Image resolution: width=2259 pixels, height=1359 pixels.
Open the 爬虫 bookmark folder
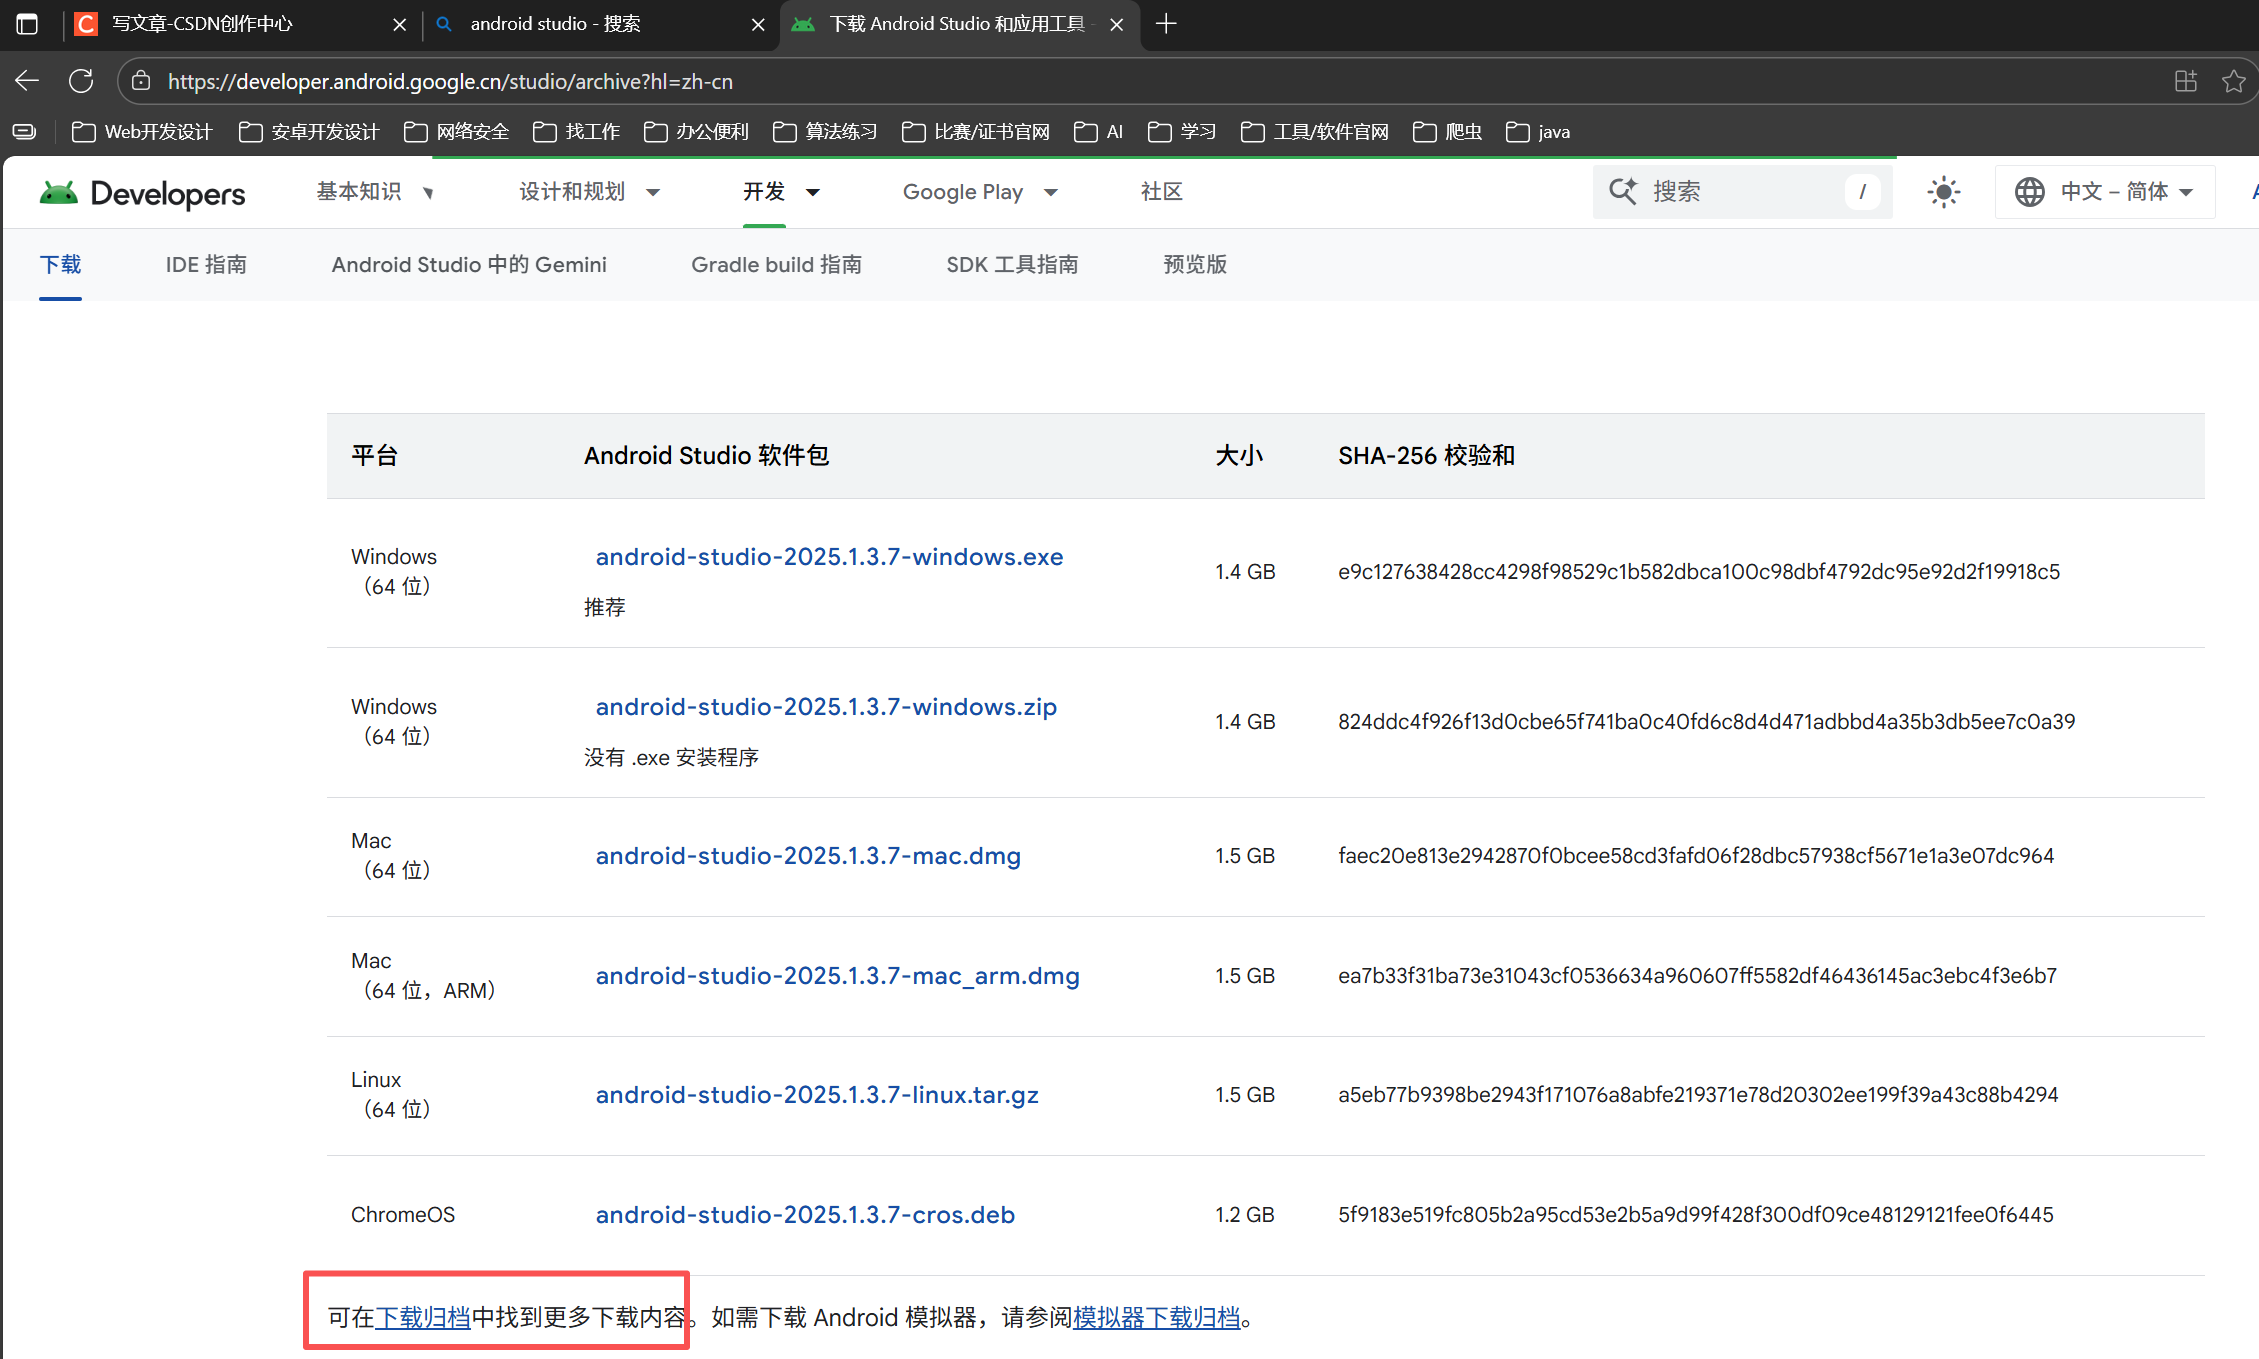point(1447,132)
